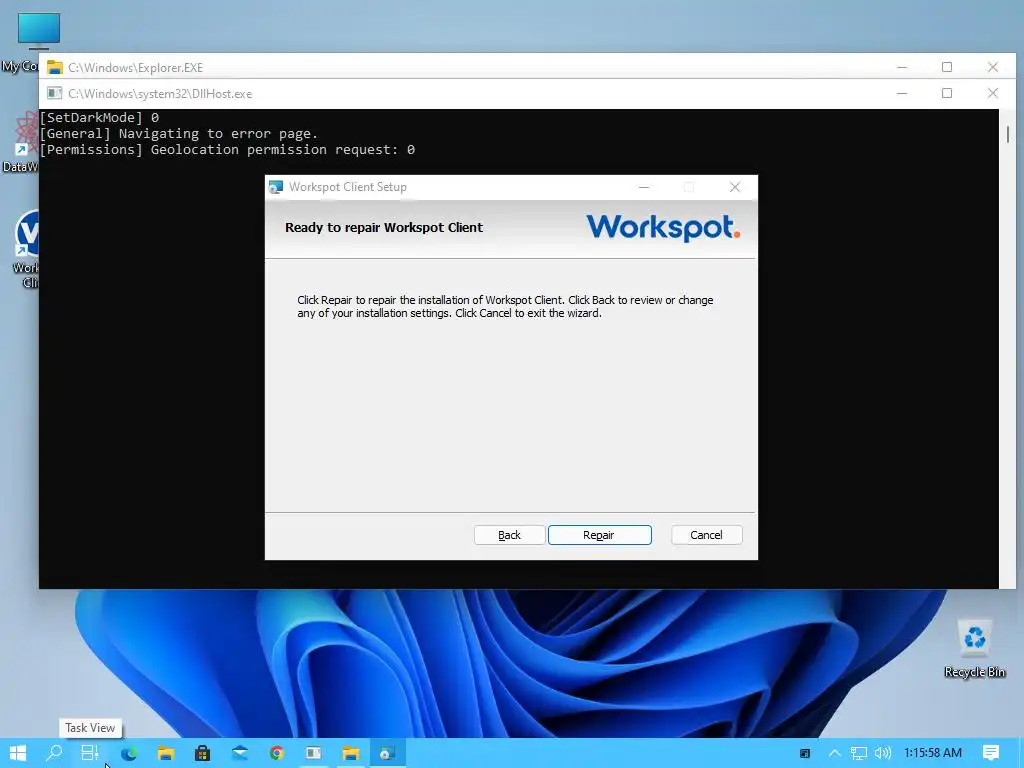Open Task View from the taskbar
1024x768 pixels.
tap(89, 753)
